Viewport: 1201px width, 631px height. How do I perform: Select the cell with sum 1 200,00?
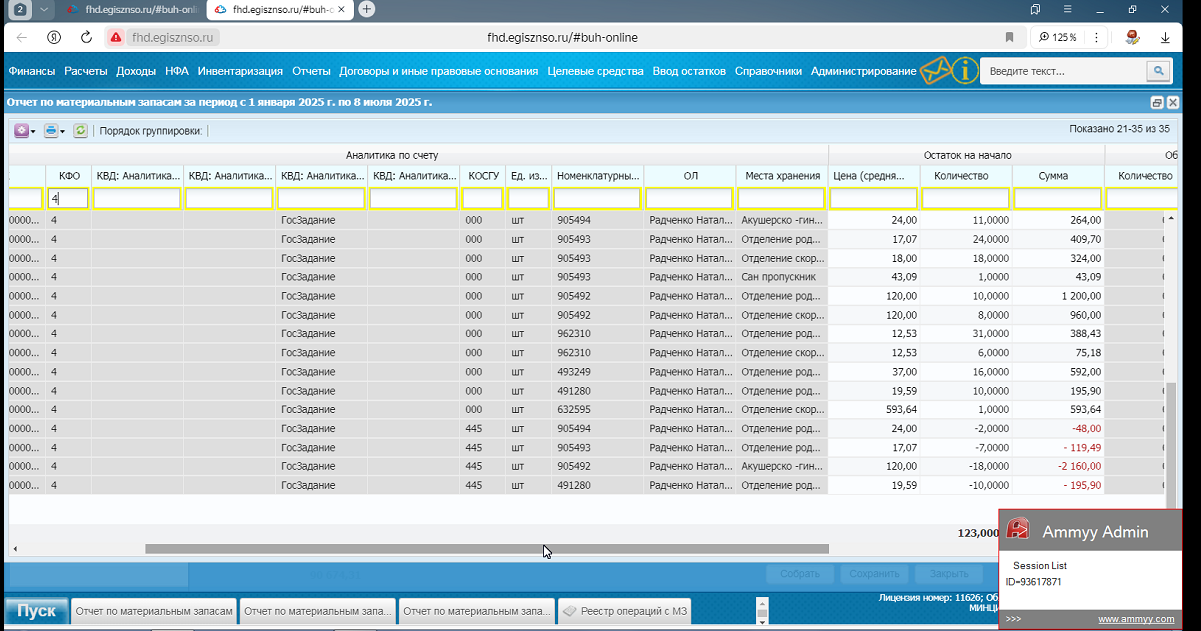pos(1058,296)
